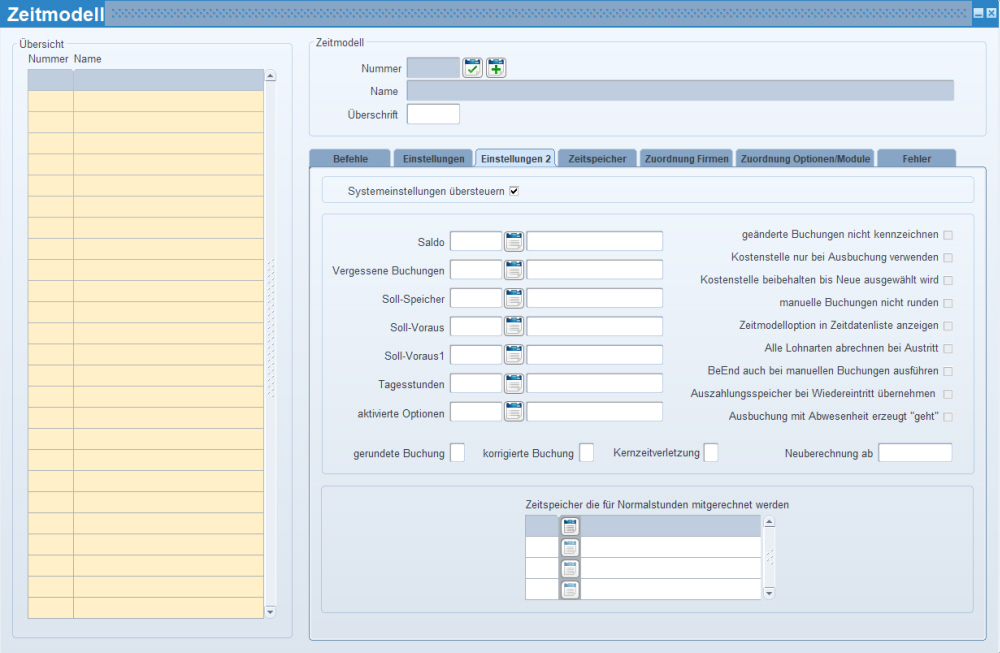This screenshot has width=1000, height=653.
Task: Open the lookup icon for aktivierte Optionen
Action: 514,411
